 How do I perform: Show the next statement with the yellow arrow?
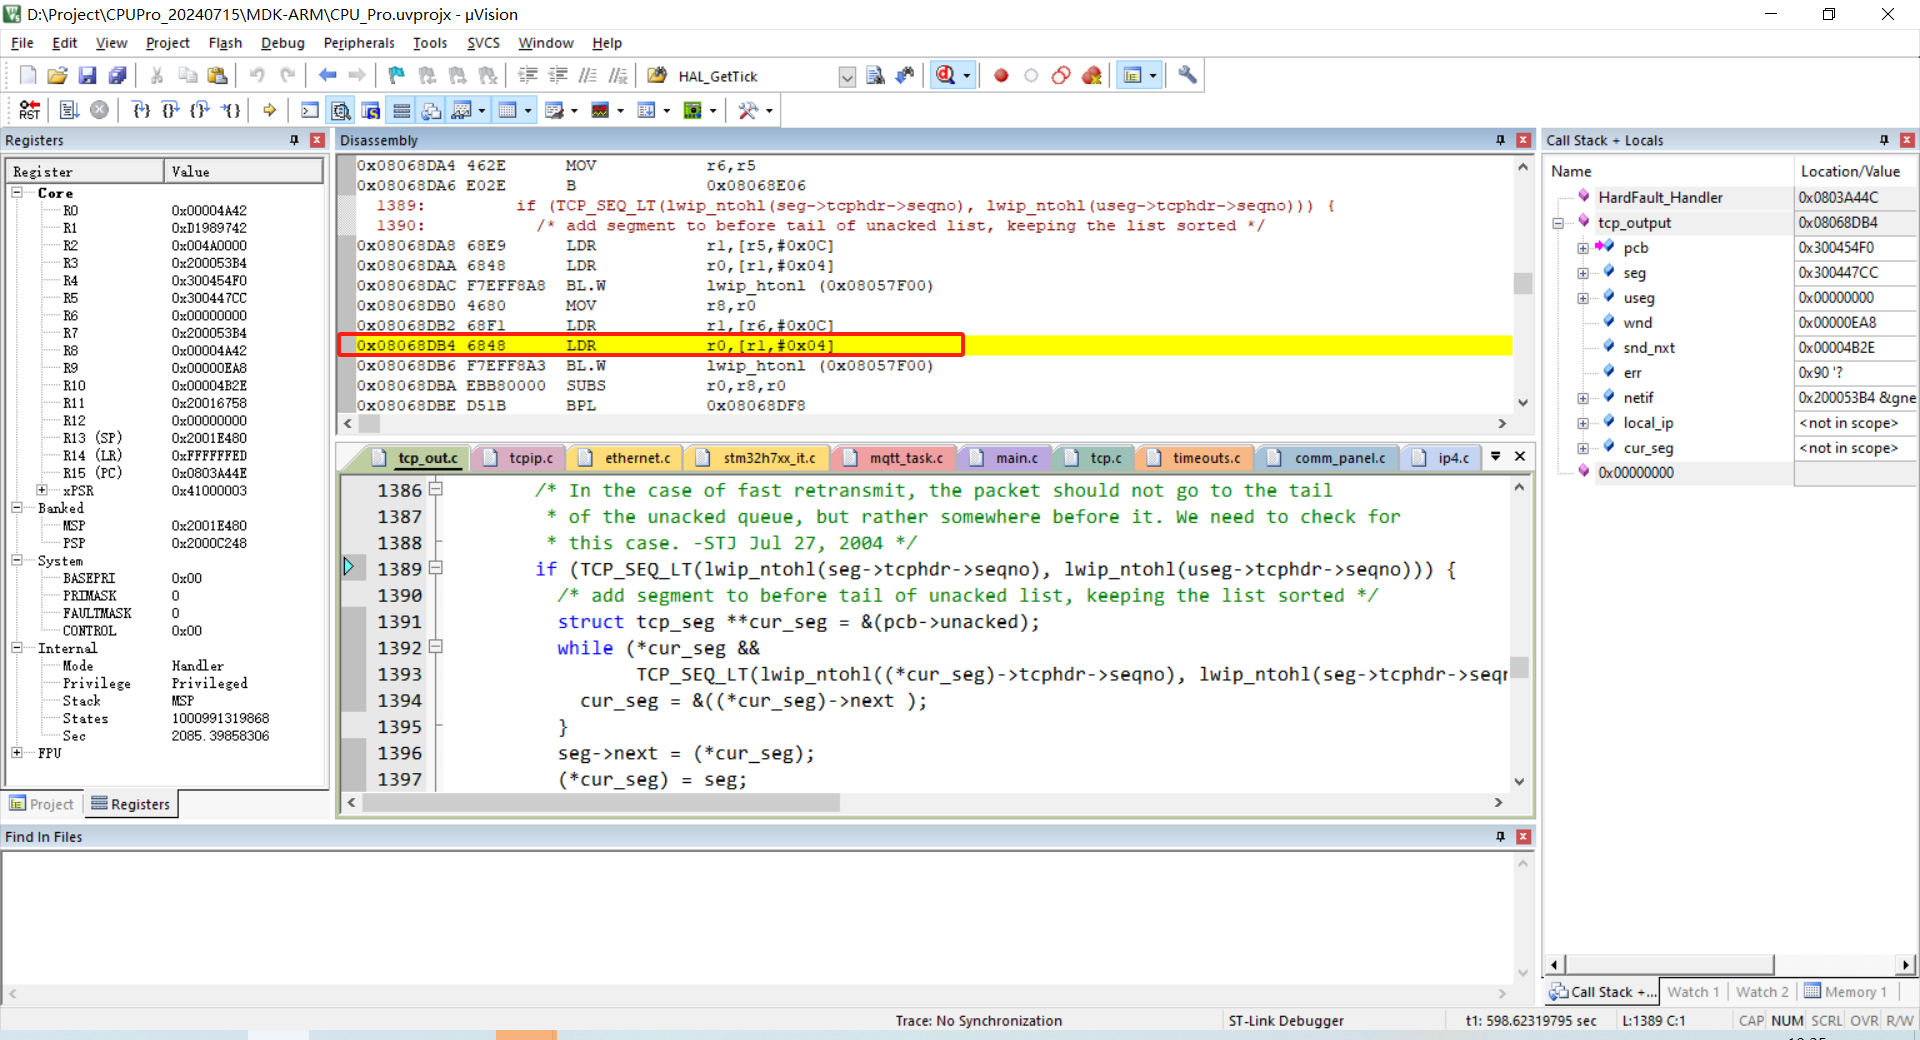pyautogui.click(x=269, y=110)
